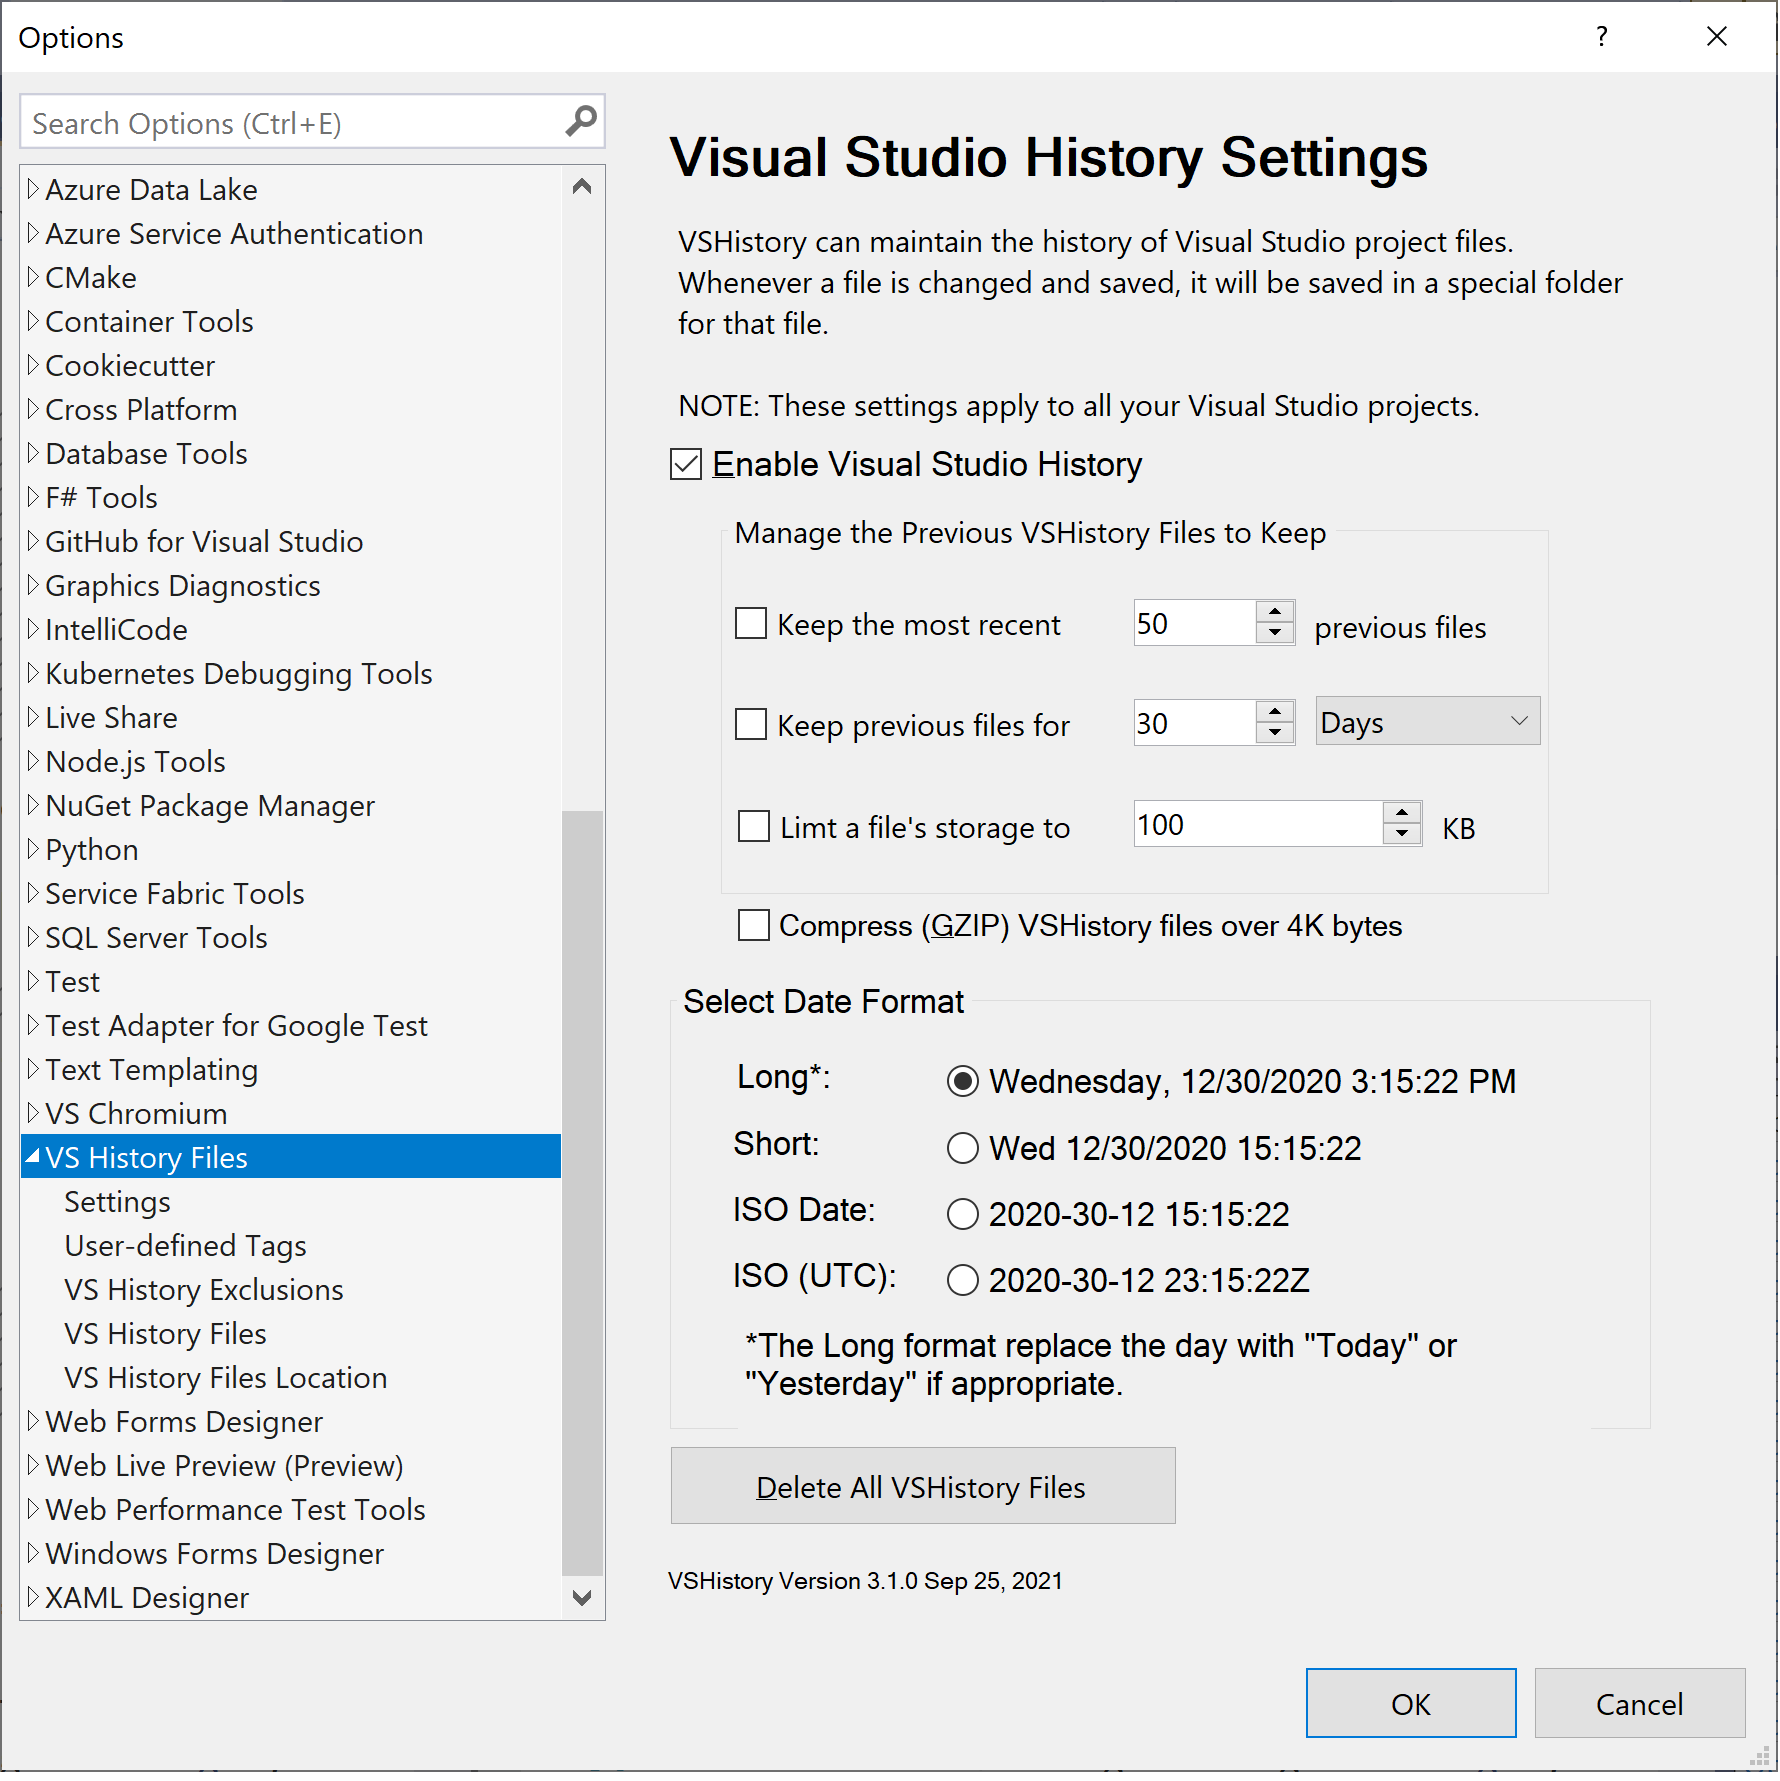Check Keep the most recent option
This screenshot has width=1780, height=1781.
coord(751,624)
